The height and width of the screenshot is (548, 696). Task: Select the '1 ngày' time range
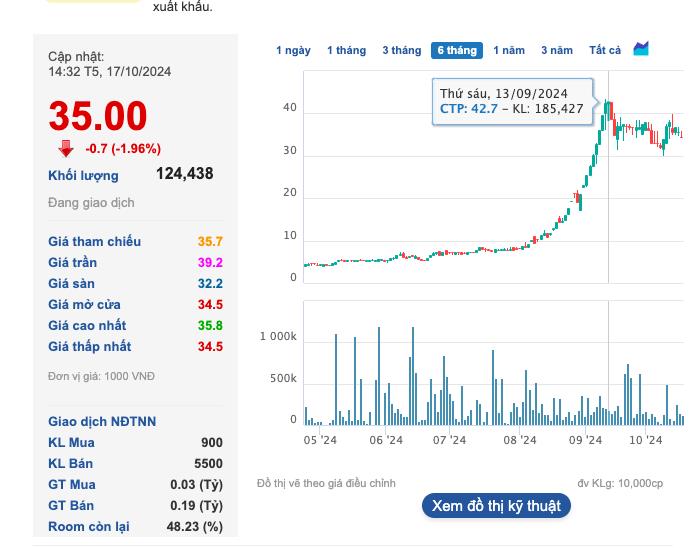coord(293,50)
